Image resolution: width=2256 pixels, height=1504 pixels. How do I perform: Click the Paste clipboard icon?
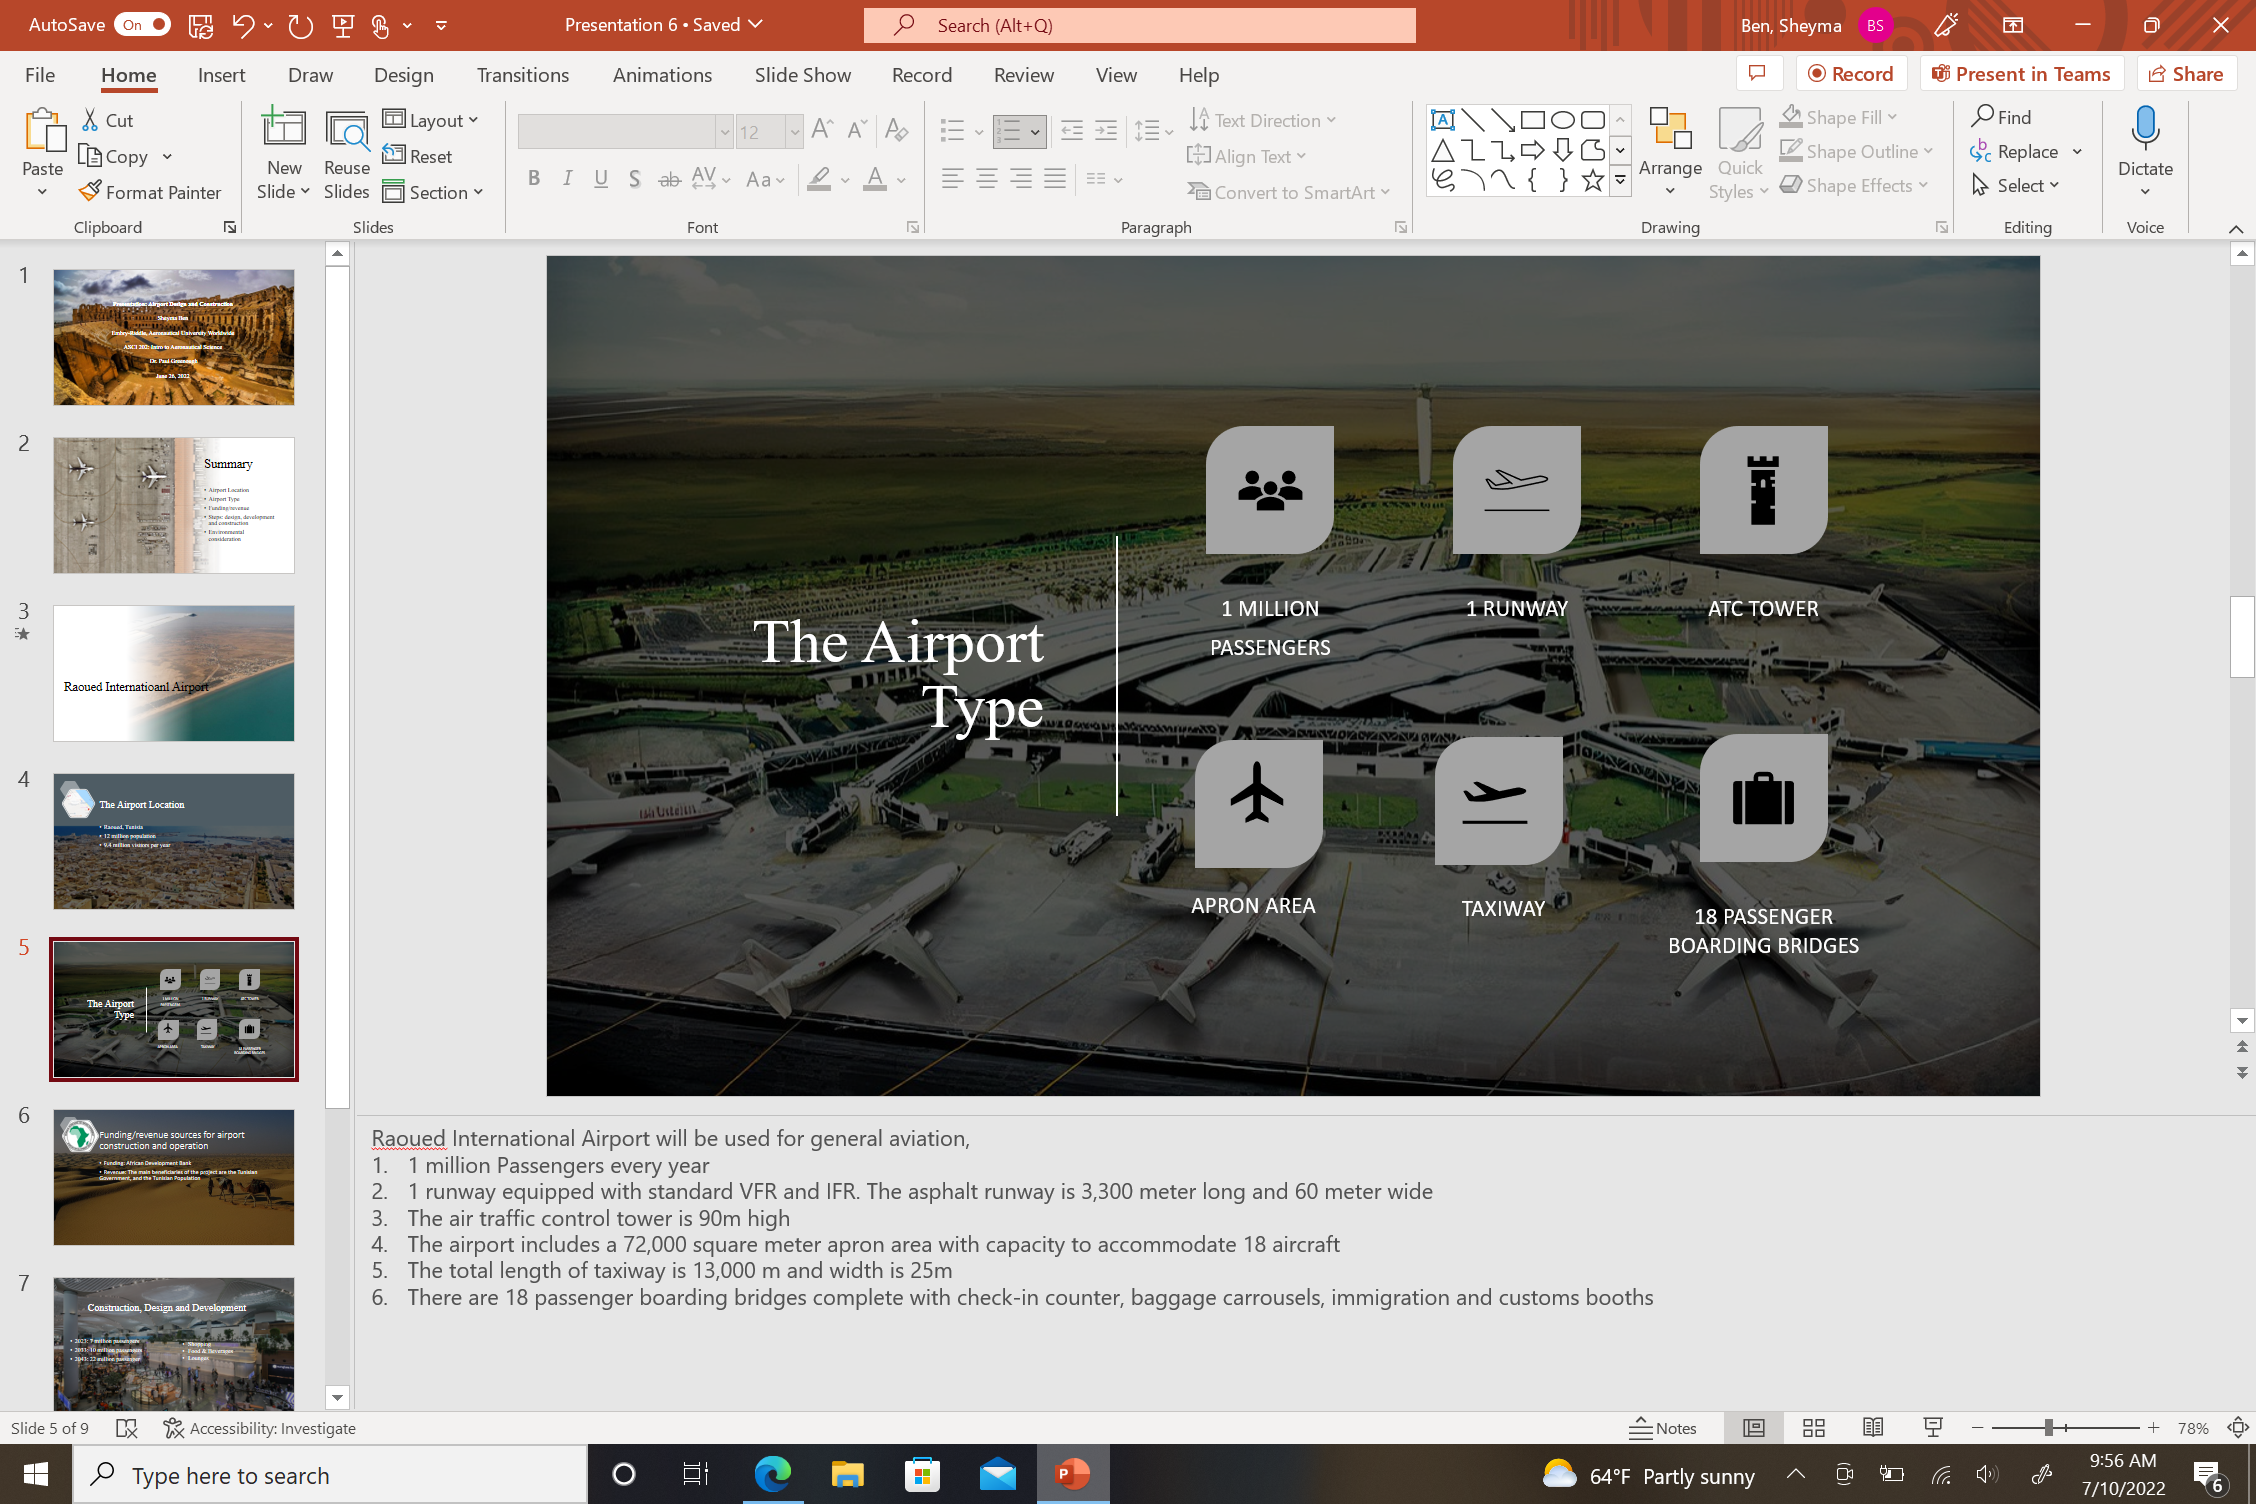(x=43, y=130)
